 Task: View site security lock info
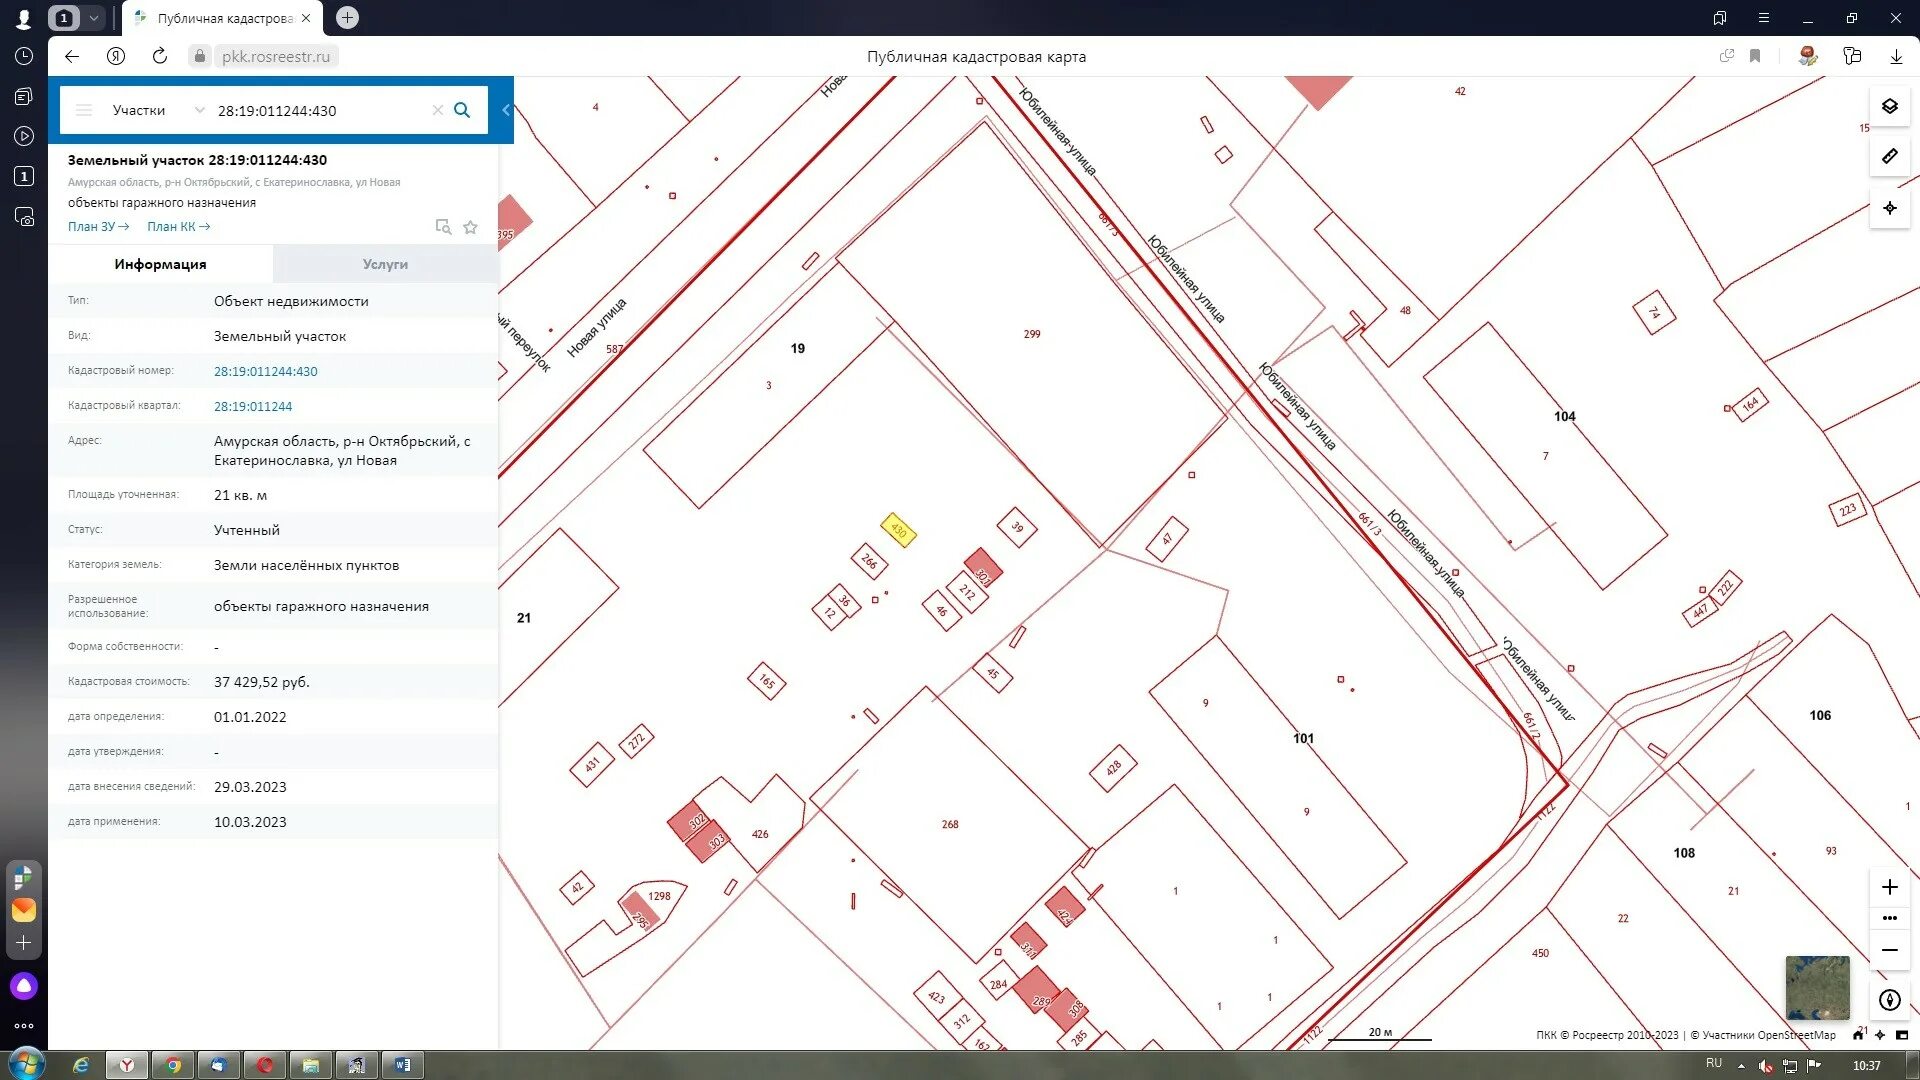200,56
